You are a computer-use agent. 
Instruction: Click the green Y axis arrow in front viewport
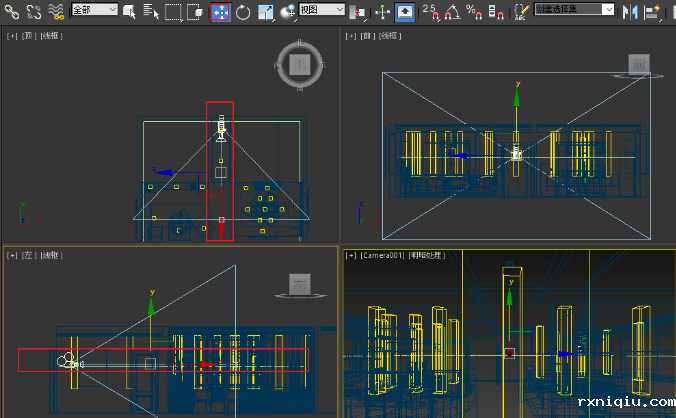(516, 98)
